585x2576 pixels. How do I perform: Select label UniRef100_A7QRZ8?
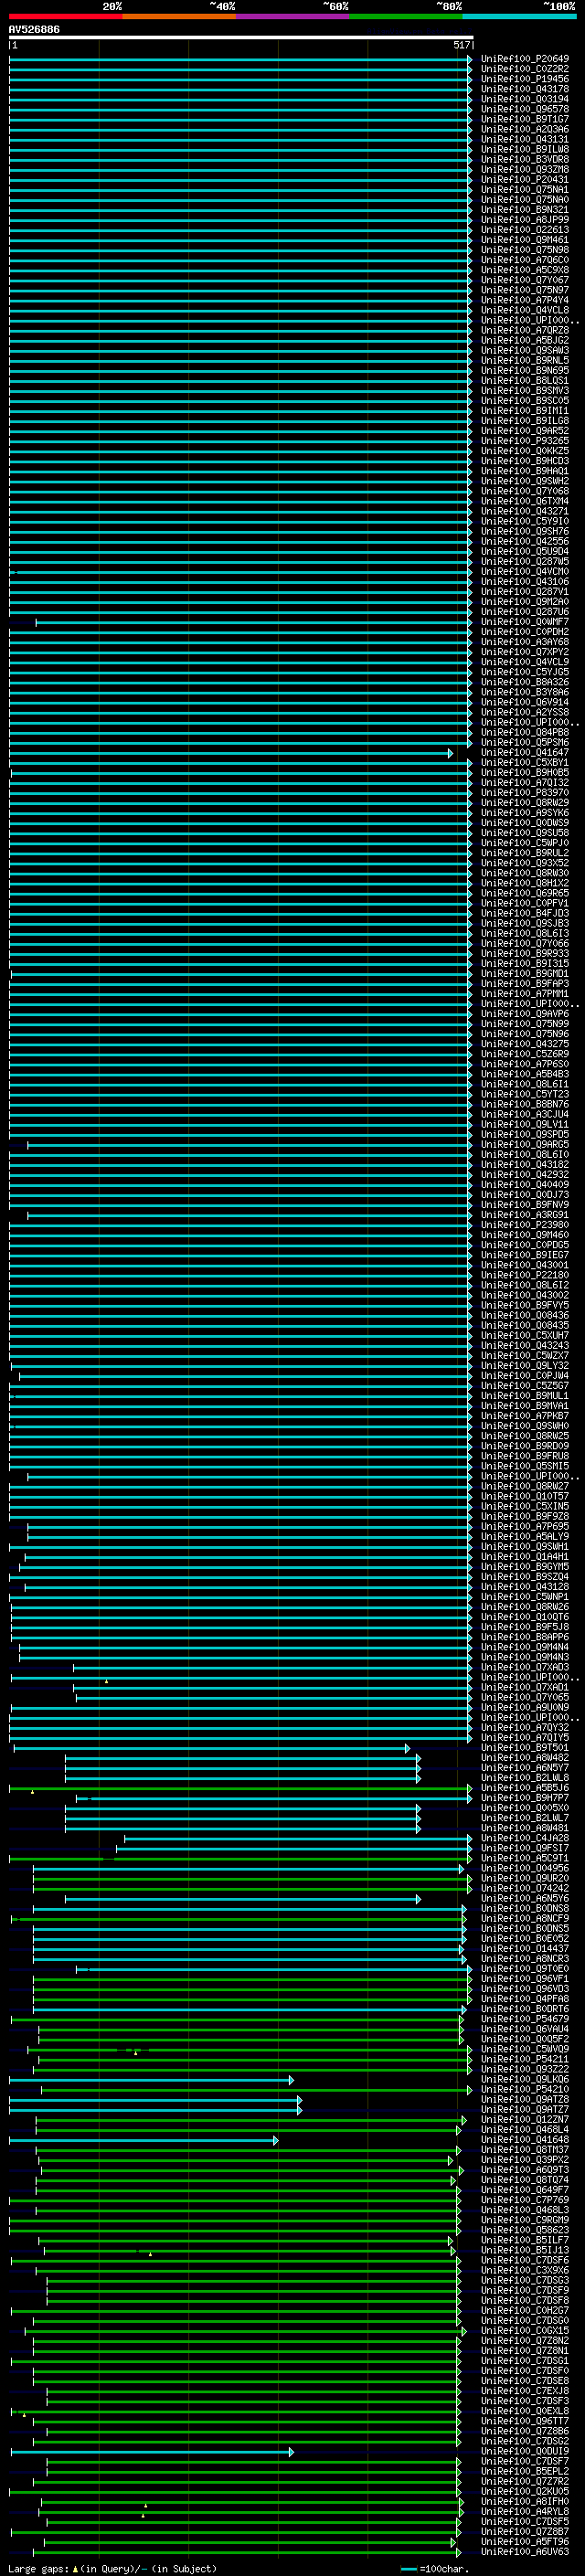(x=524, y=330)
